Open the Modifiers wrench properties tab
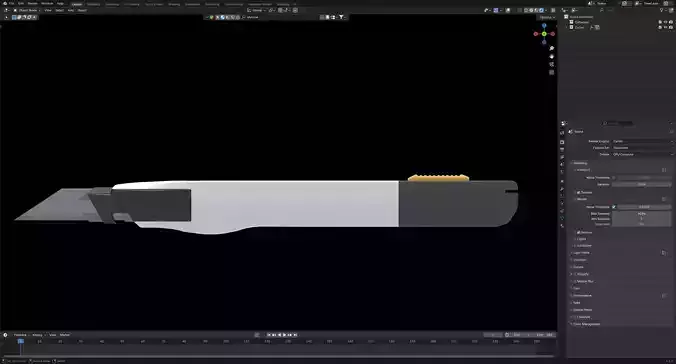The height and width of the screenshot is (364, 676). (562, 189)
